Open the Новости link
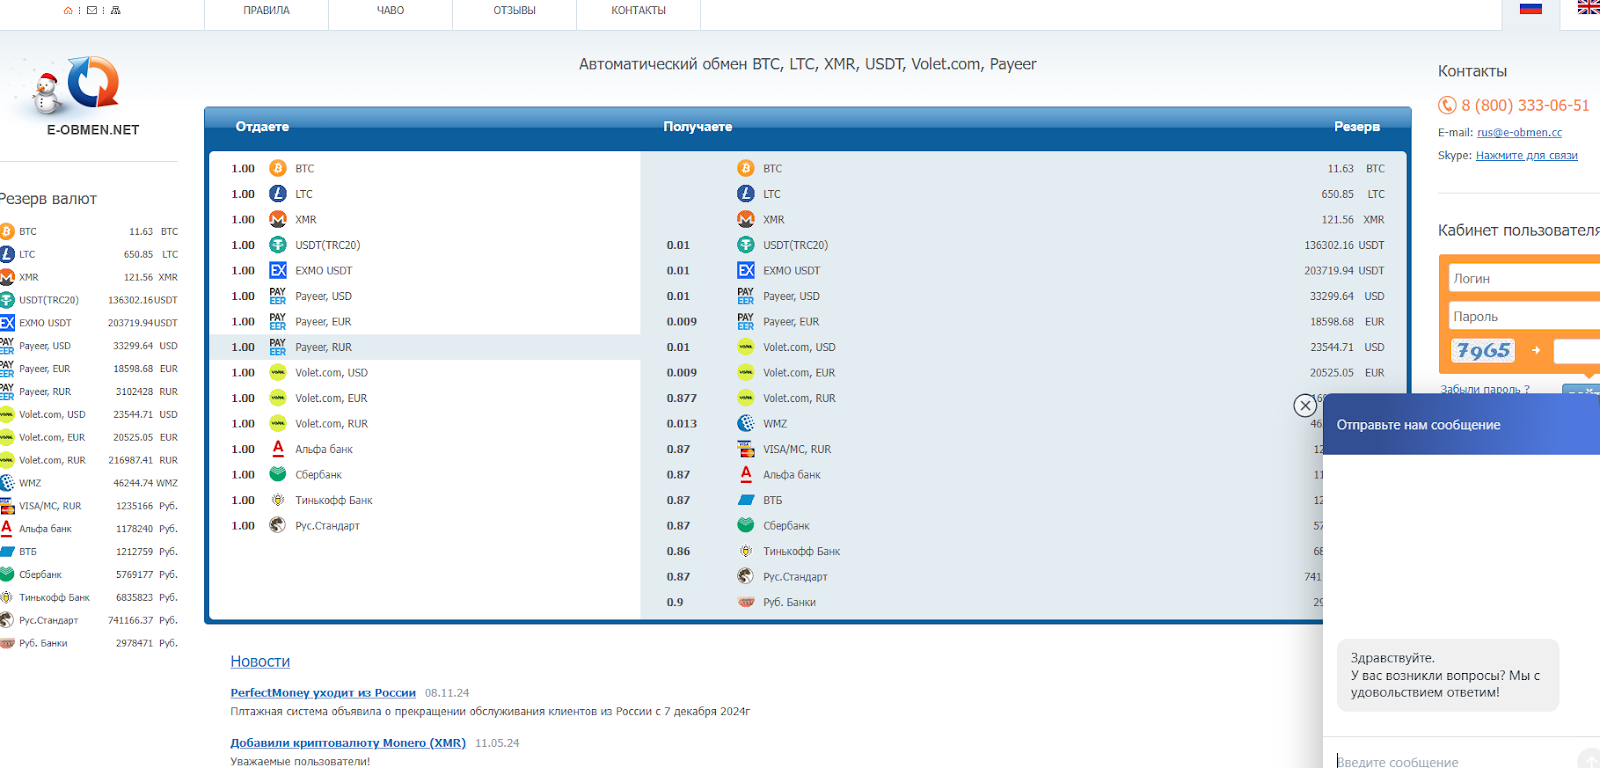Image resolution: width=1600 pixels, height=768 pixels. click(x=260, y=662)
